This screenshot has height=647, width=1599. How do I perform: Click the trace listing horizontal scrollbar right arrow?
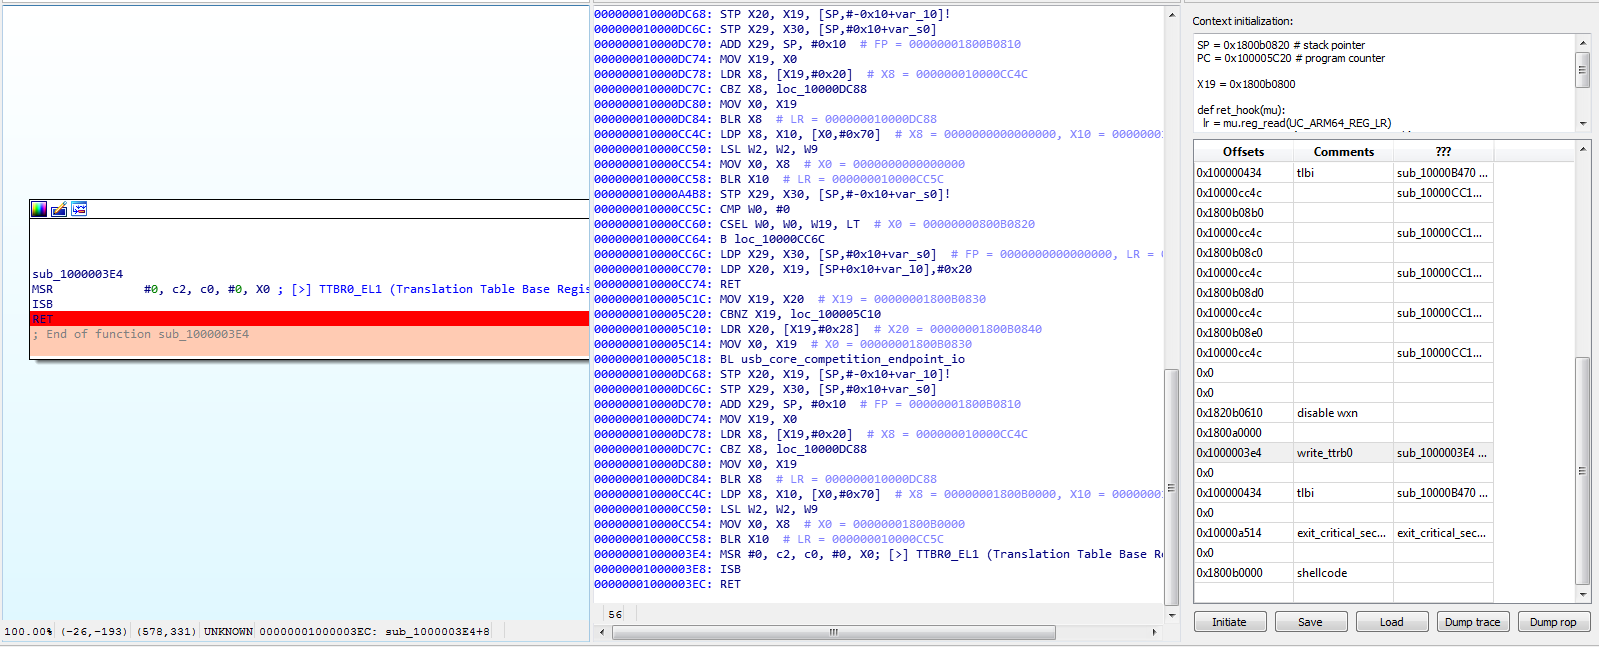tap(1154, 632)
